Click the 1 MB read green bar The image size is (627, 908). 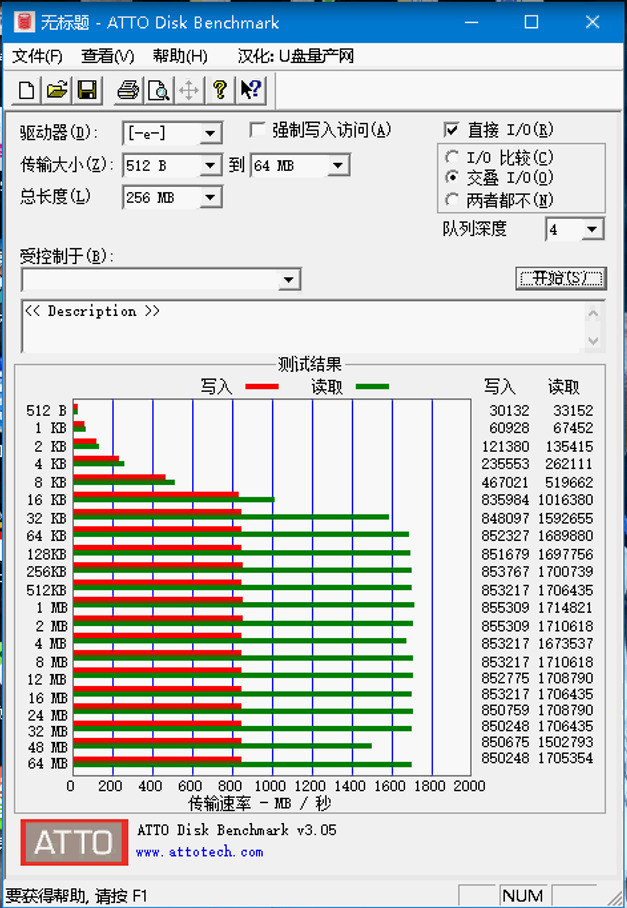coord(244,605)
